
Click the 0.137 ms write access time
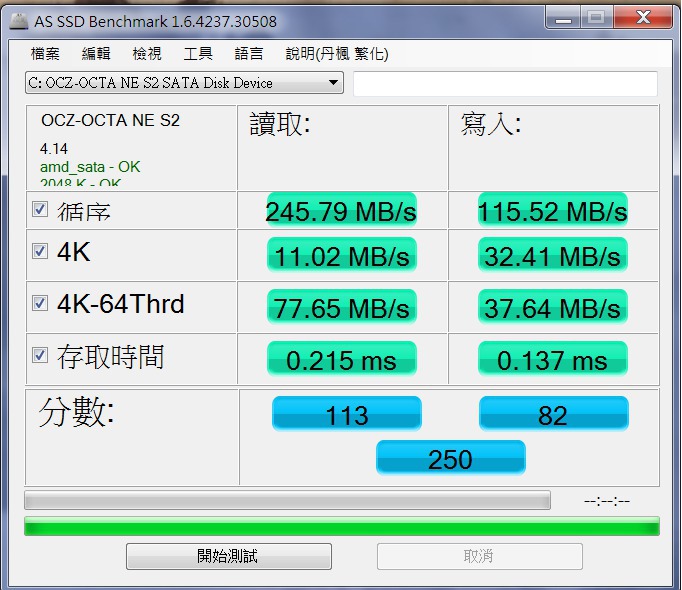[553, 359]
